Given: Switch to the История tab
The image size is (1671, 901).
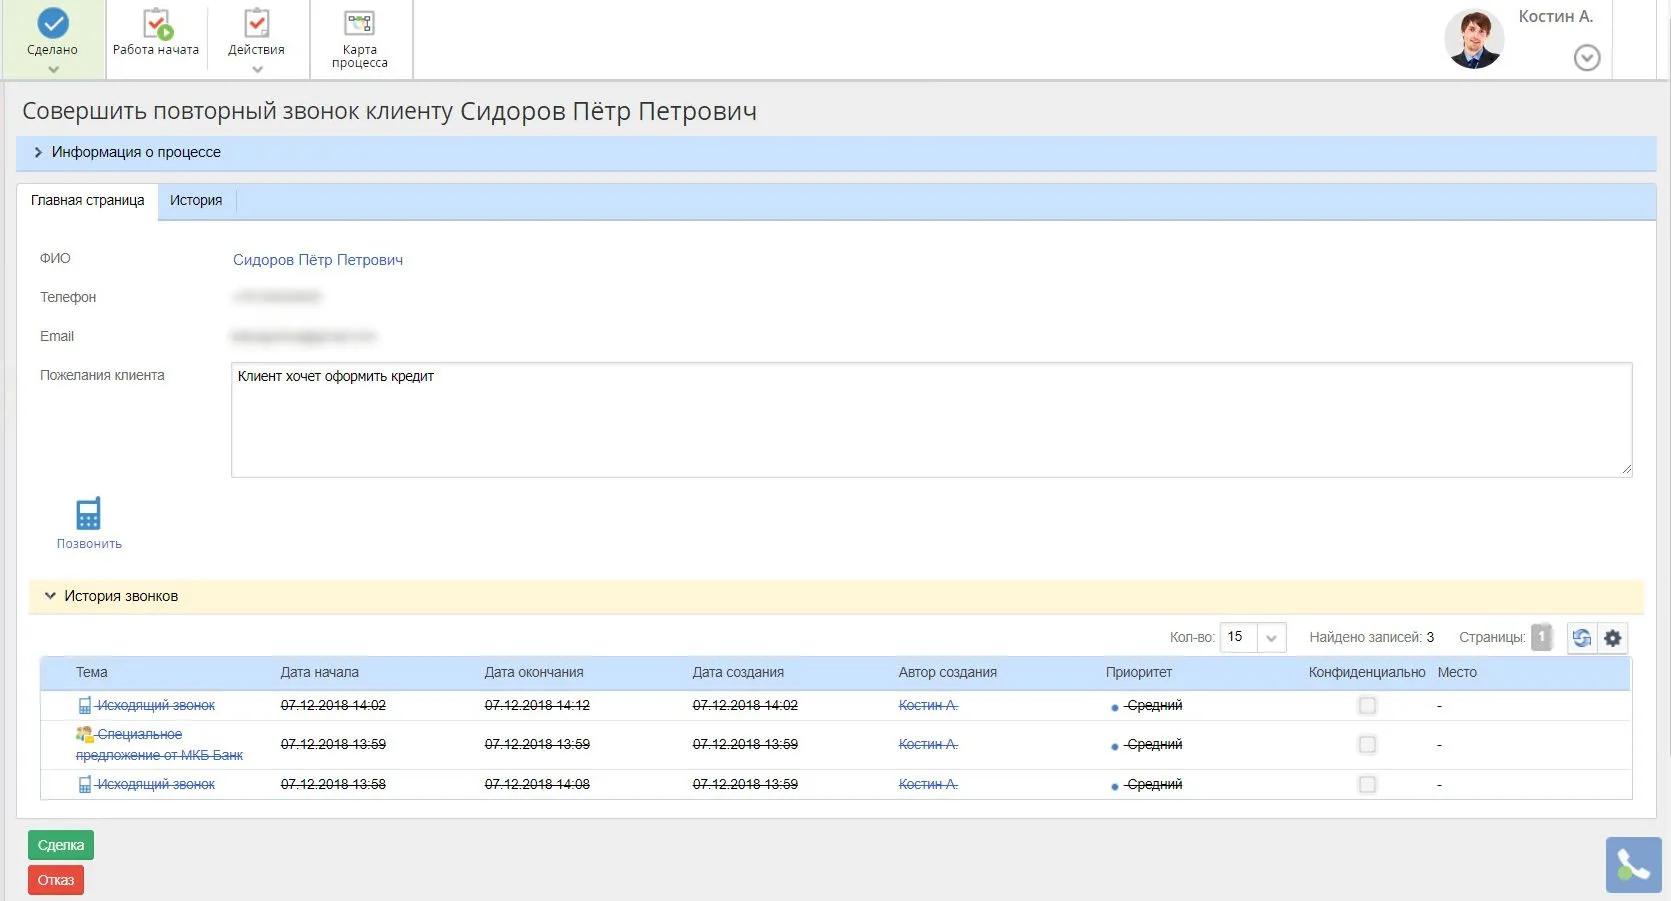Looking at the screenshot, I should (196, 201).
